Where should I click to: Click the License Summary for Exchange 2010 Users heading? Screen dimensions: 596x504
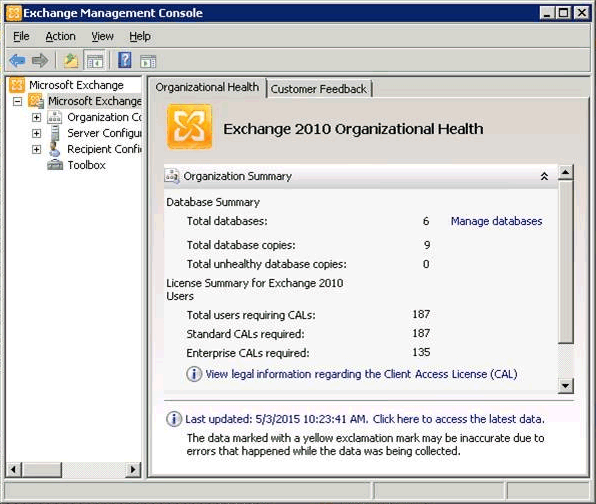click(255, 290)
